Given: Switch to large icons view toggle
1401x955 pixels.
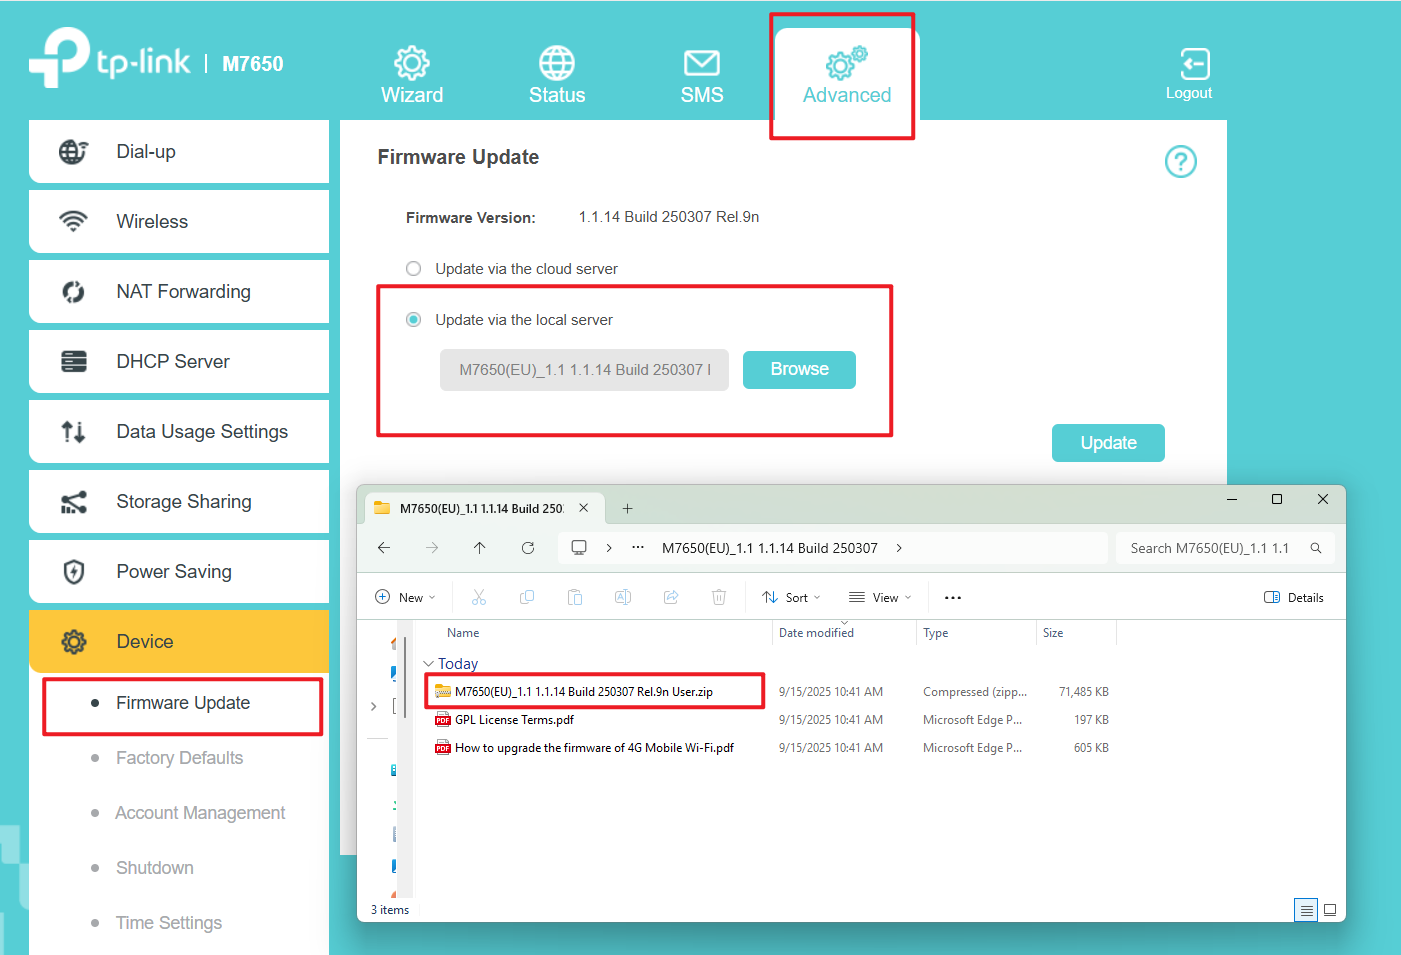Looking at the screenshot, I should point(1330,910).
